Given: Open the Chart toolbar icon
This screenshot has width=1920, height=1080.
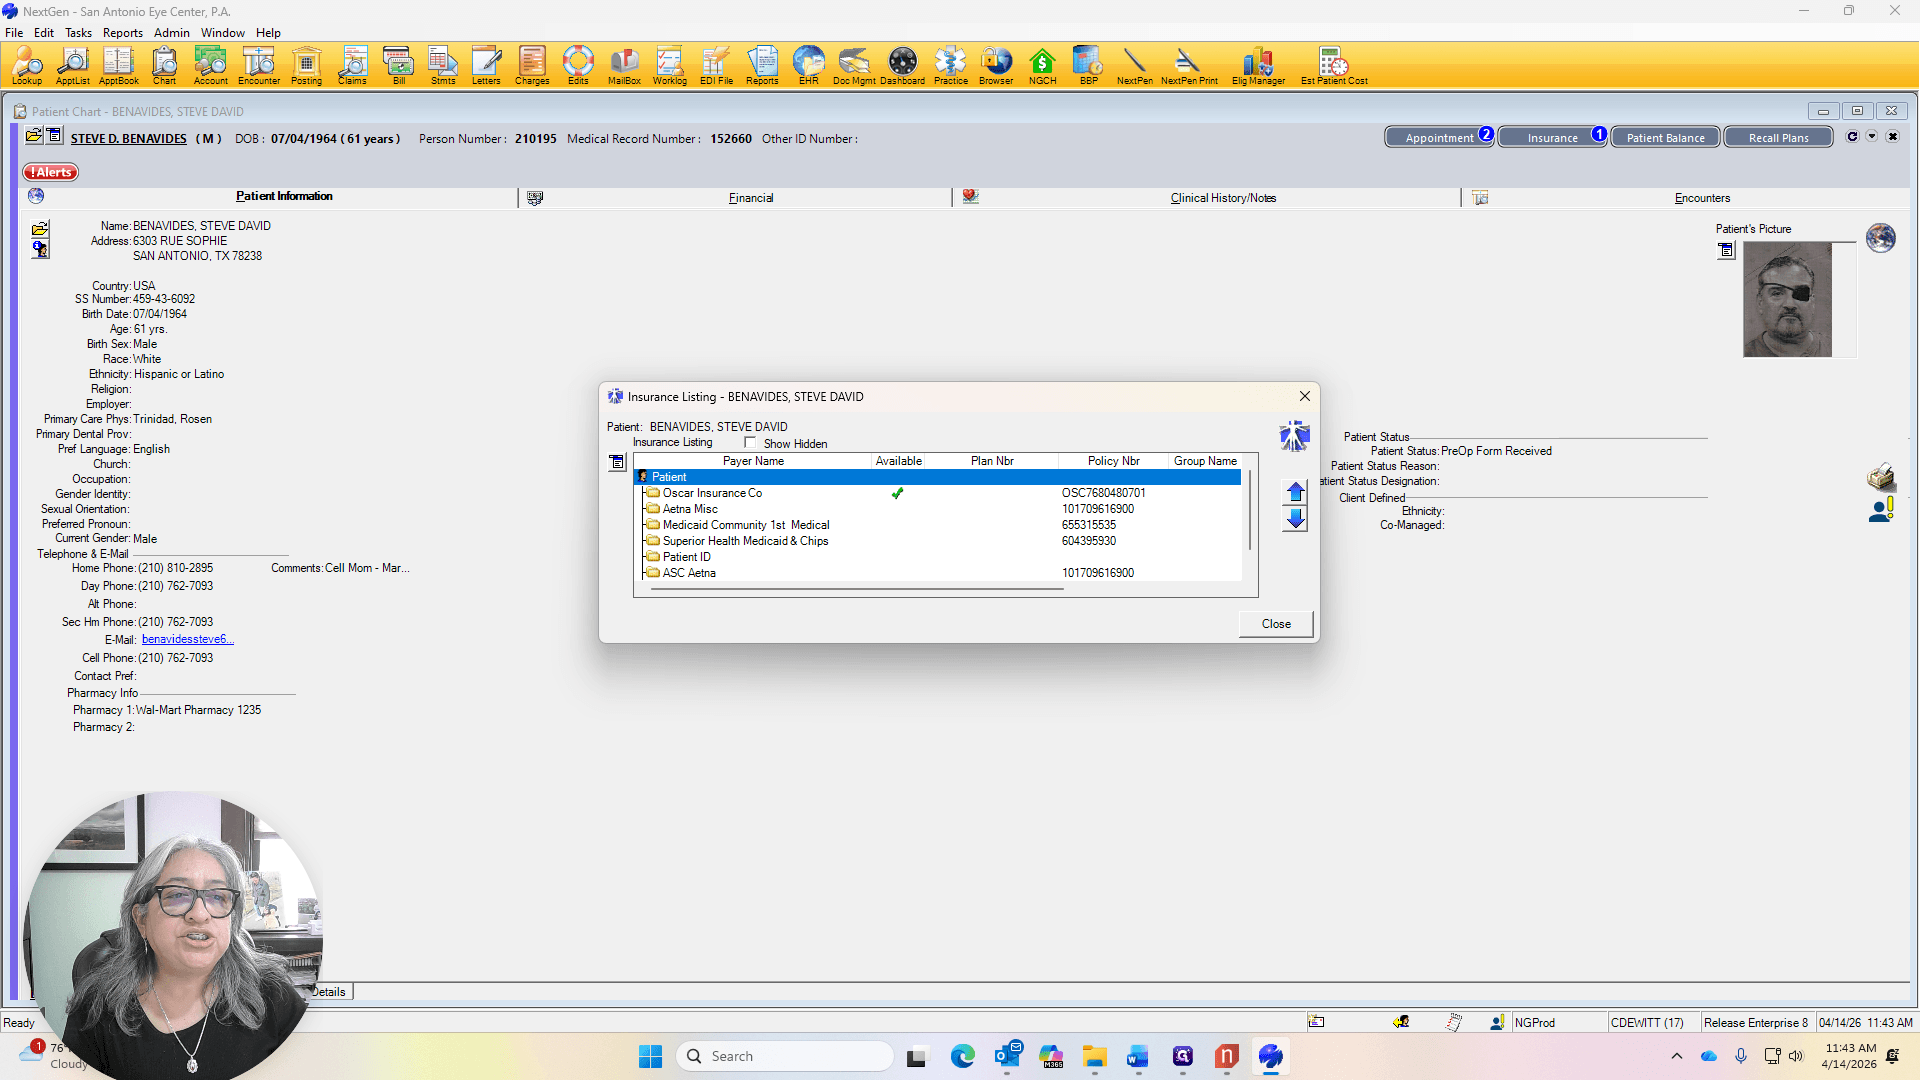Looking at the screenshot, I should coord(164,66).
